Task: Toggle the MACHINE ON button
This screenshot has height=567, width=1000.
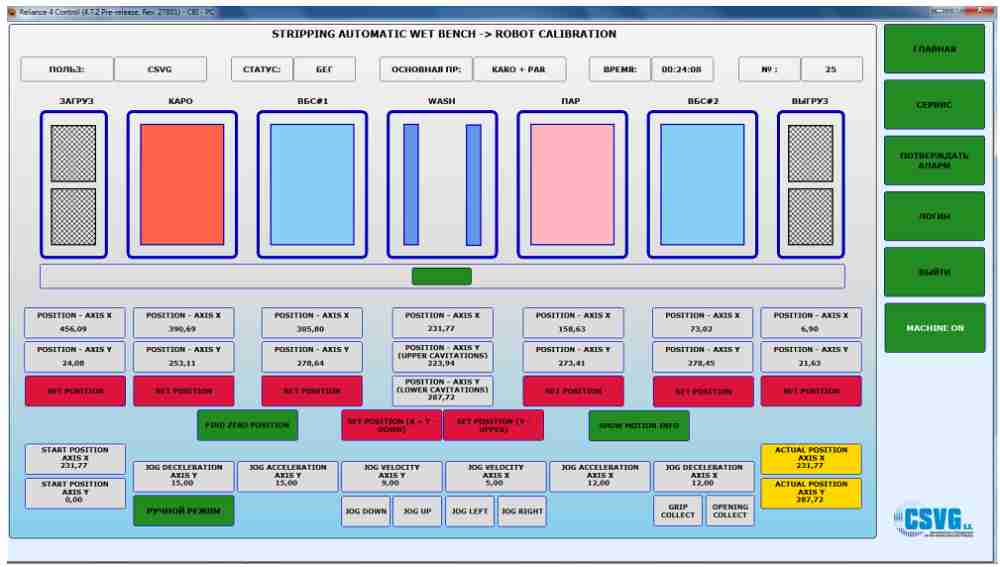Action: click(933, 329)
